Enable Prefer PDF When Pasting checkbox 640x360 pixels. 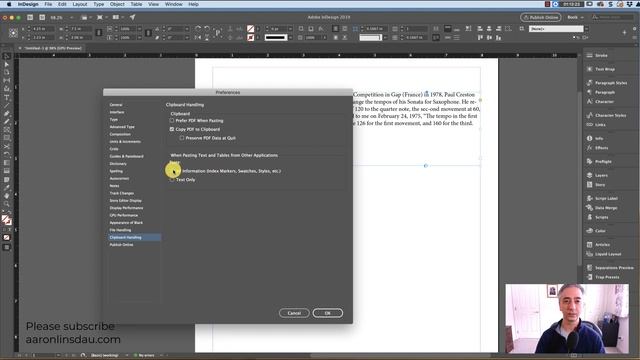[x=172, y=120]
